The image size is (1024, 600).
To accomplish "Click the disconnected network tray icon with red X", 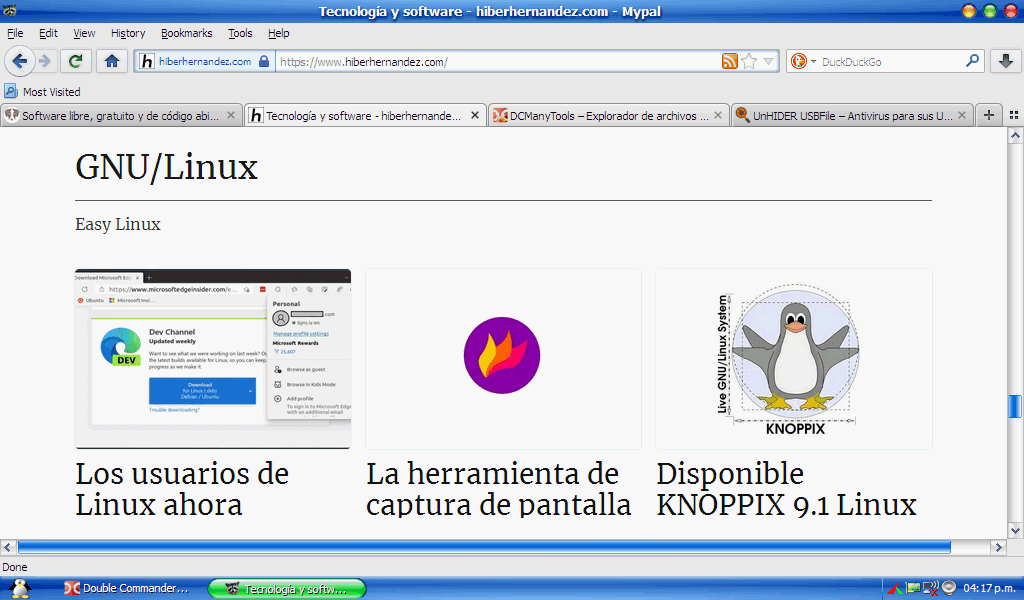I will click(x=931, y=588).
